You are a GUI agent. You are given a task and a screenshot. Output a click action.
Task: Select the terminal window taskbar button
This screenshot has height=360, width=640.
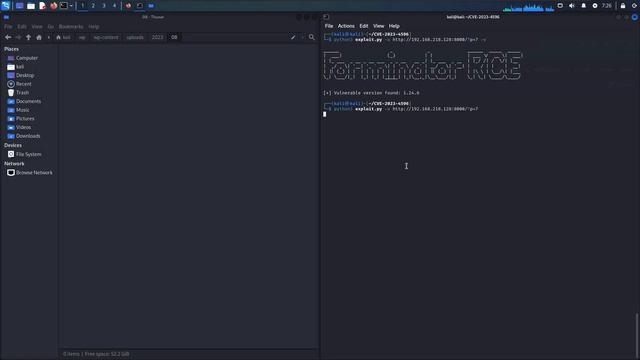tap(140, 6)
